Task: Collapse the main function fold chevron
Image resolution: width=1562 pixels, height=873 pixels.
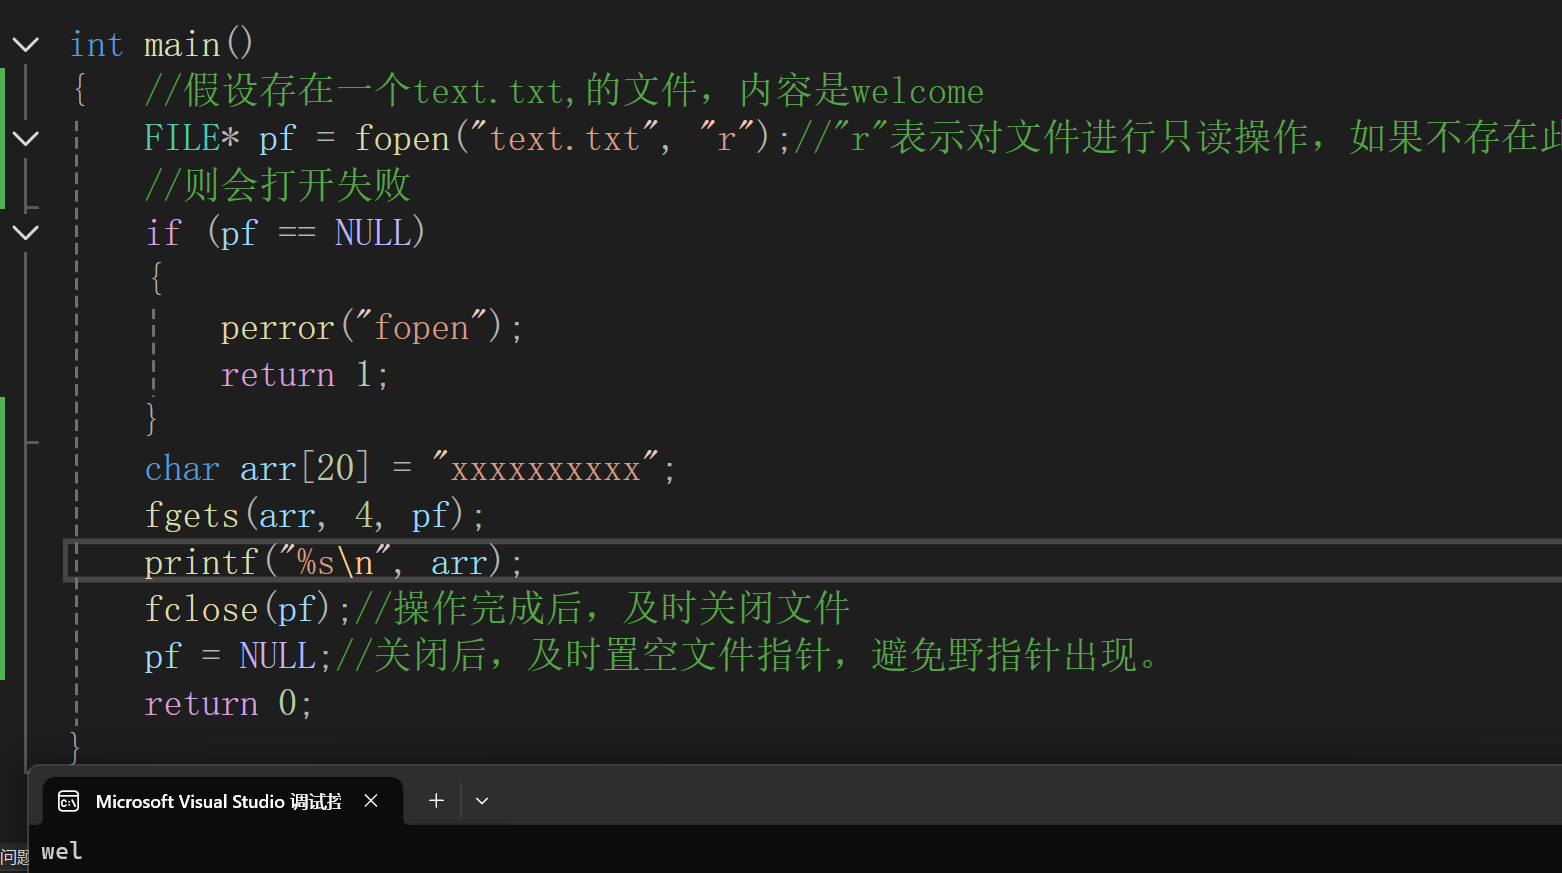Action: [25, 44]
